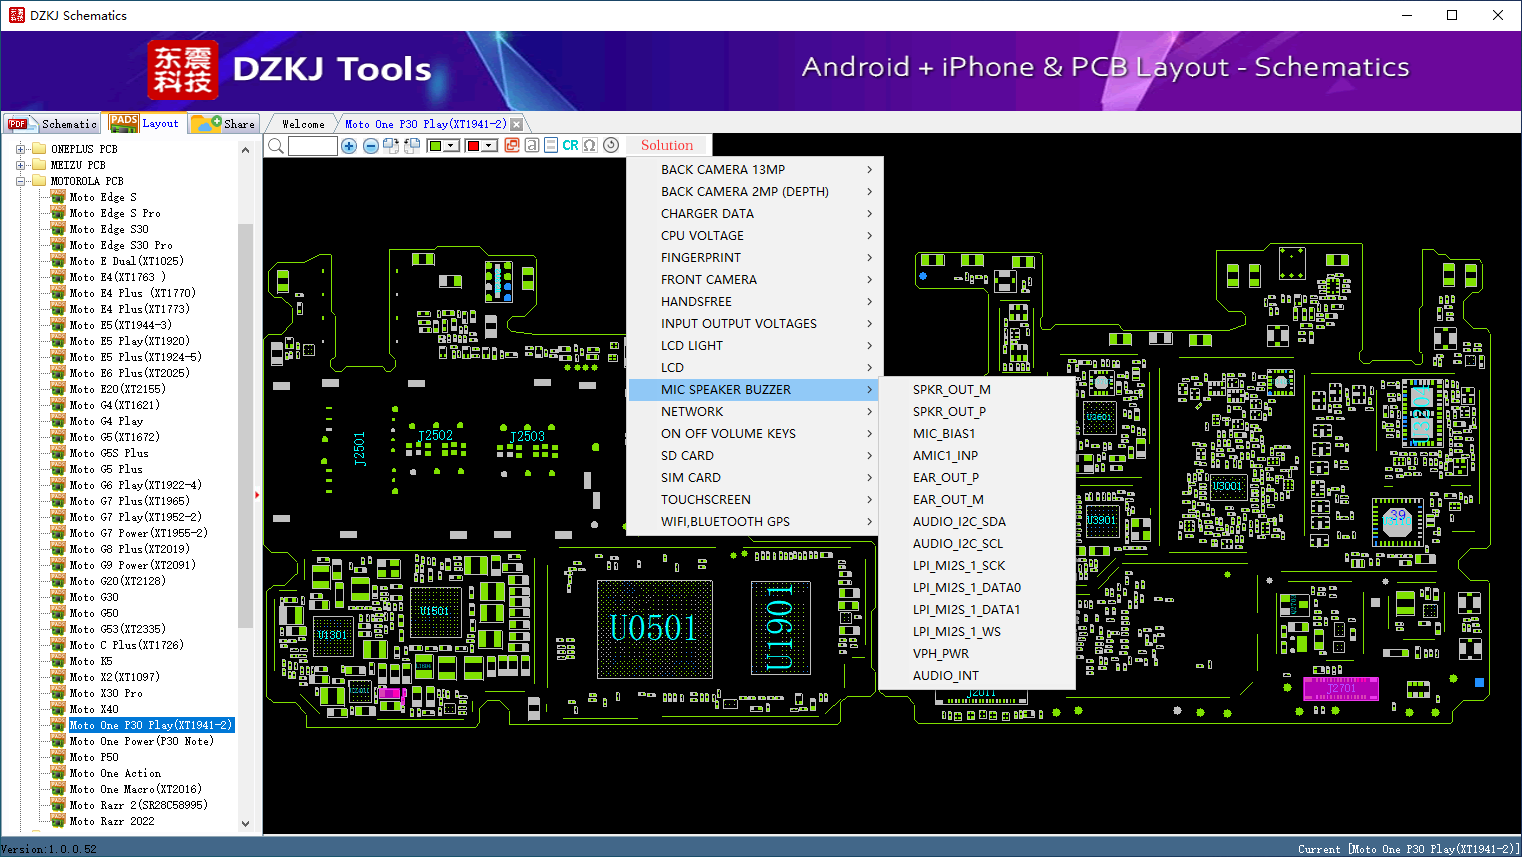Screen dimensions: 1522x857
Task: Open the red color dropdown
Action: 489,146
